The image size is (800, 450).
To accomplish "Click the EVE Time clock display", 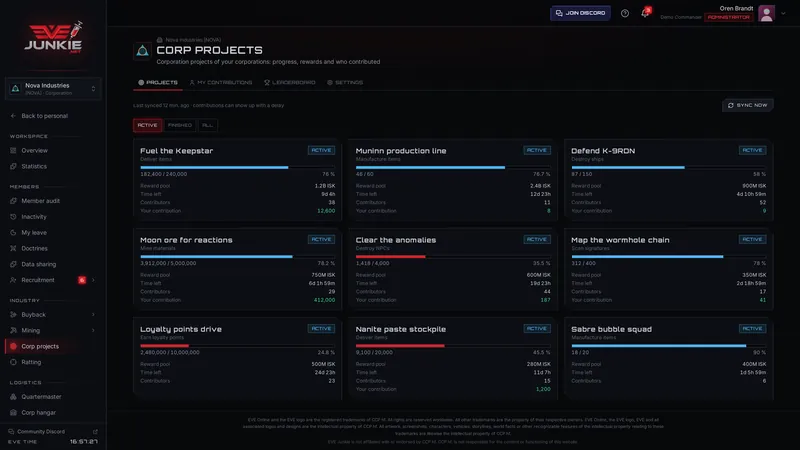I will coord(84,442).
